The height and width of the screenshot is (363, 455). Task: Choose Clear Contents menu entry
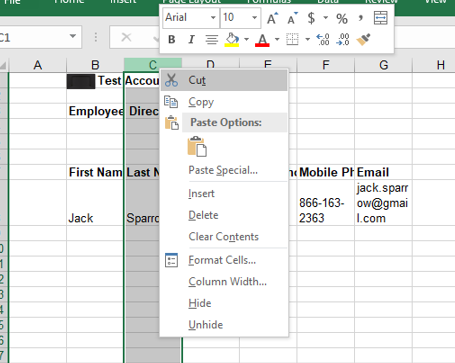(x=224, y=237)
